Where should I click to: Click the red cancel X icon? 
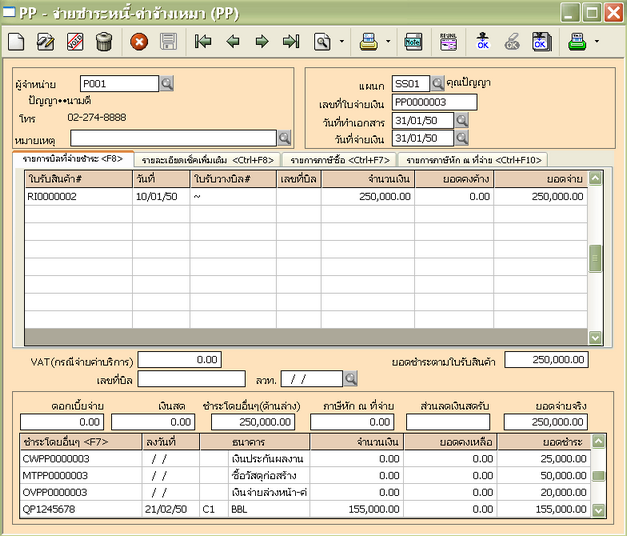click(x=139, y=42)
